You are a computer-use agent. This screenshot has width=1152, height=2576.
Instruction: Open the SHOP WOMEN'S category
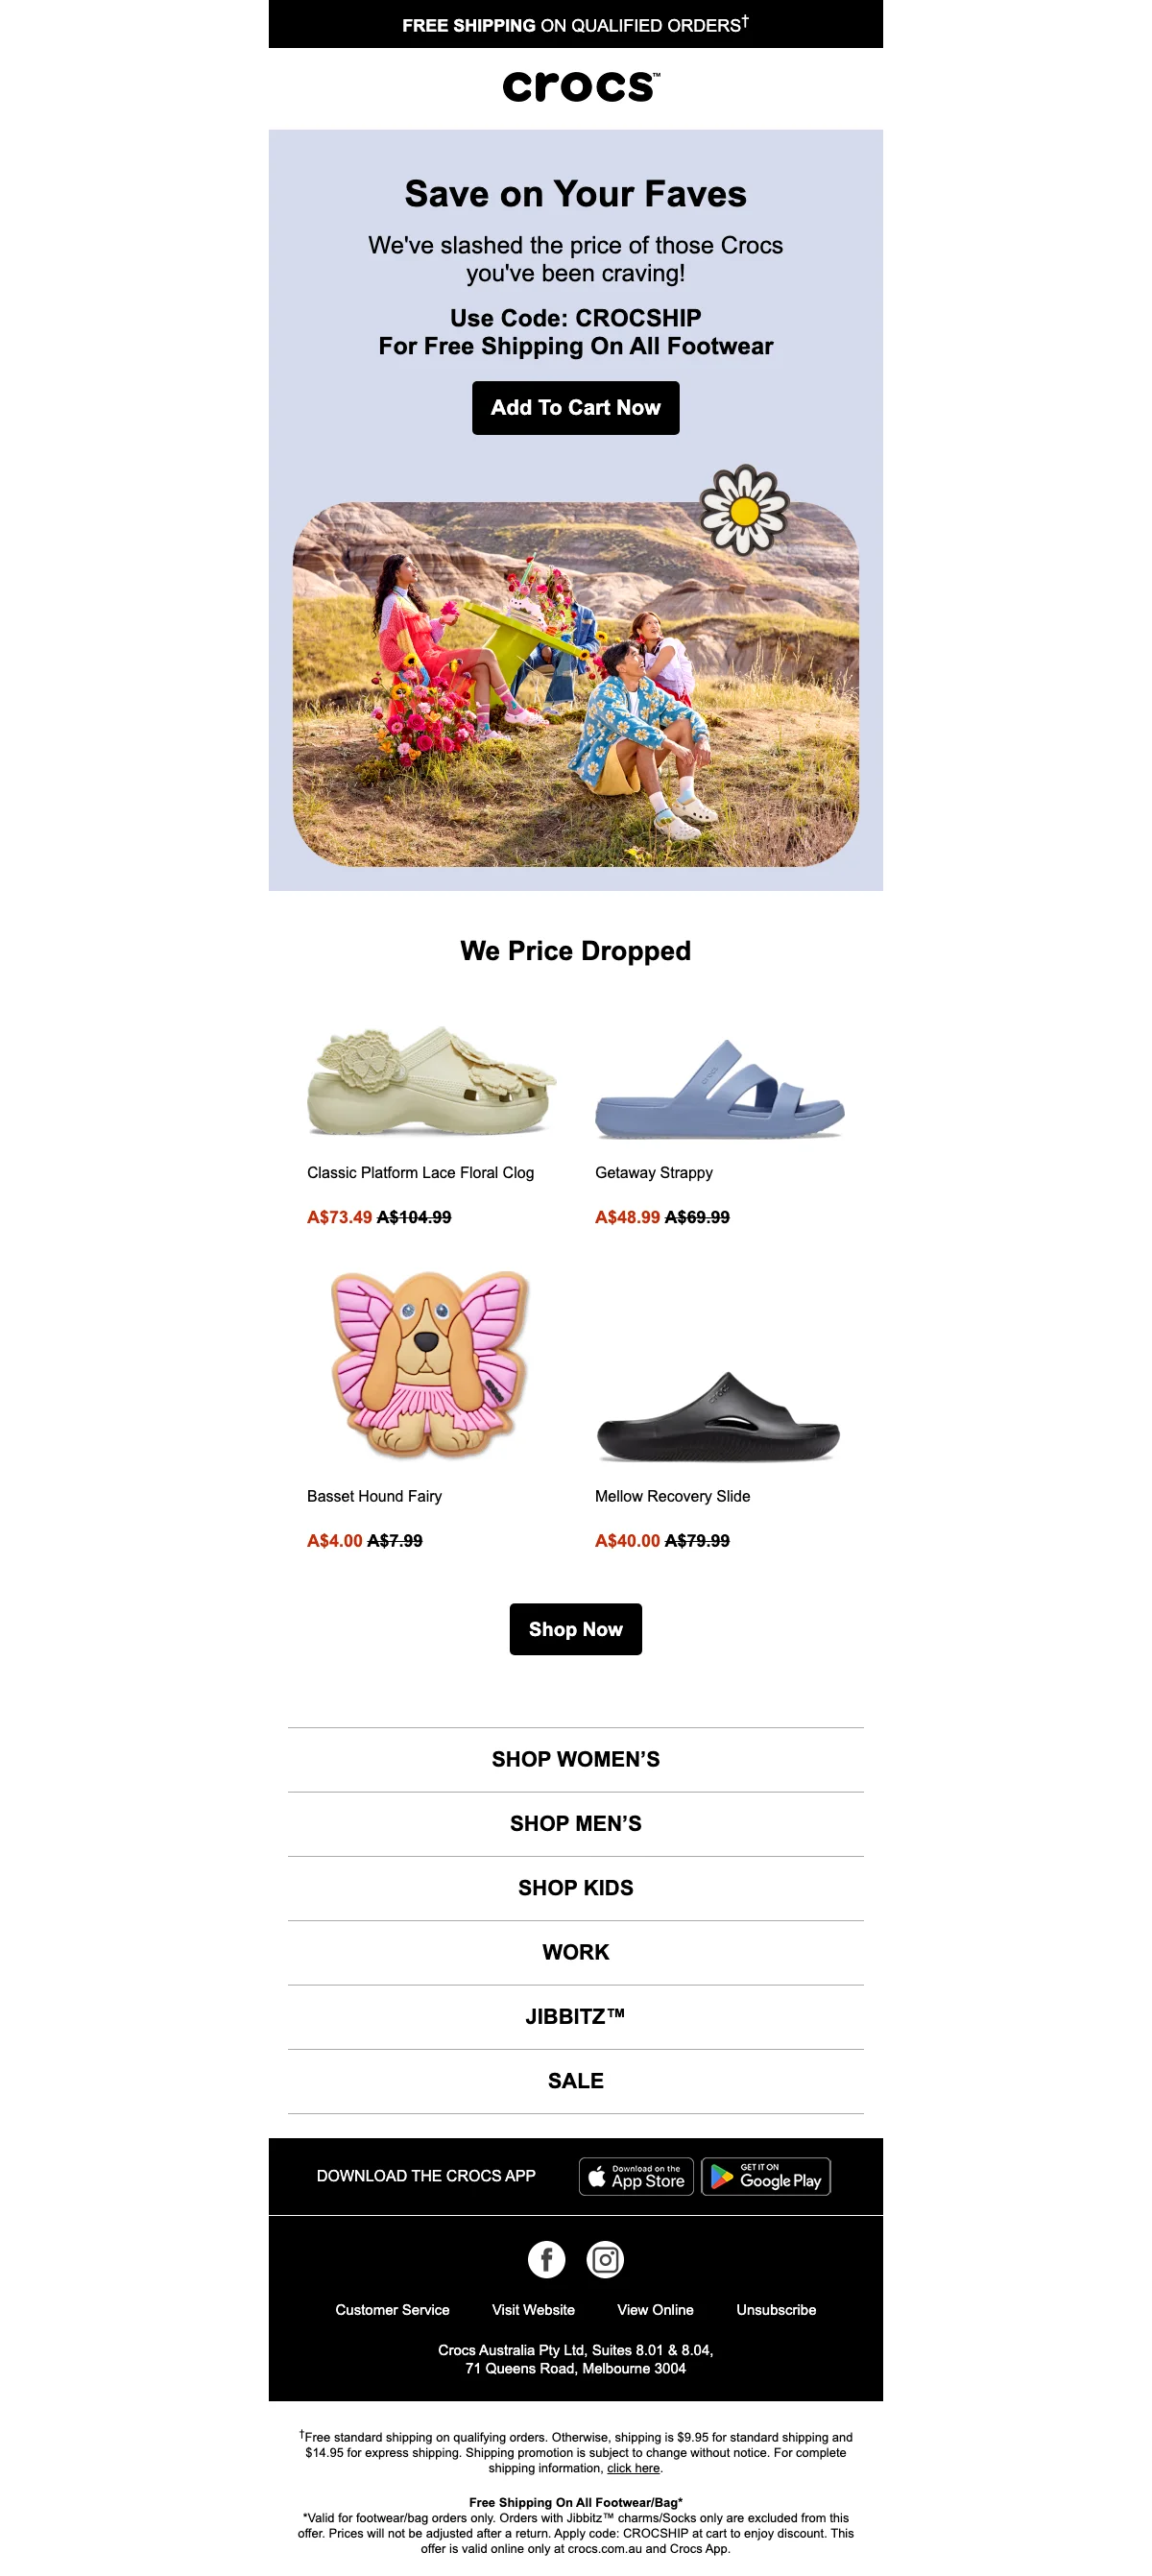click(x=576, y=1759)
